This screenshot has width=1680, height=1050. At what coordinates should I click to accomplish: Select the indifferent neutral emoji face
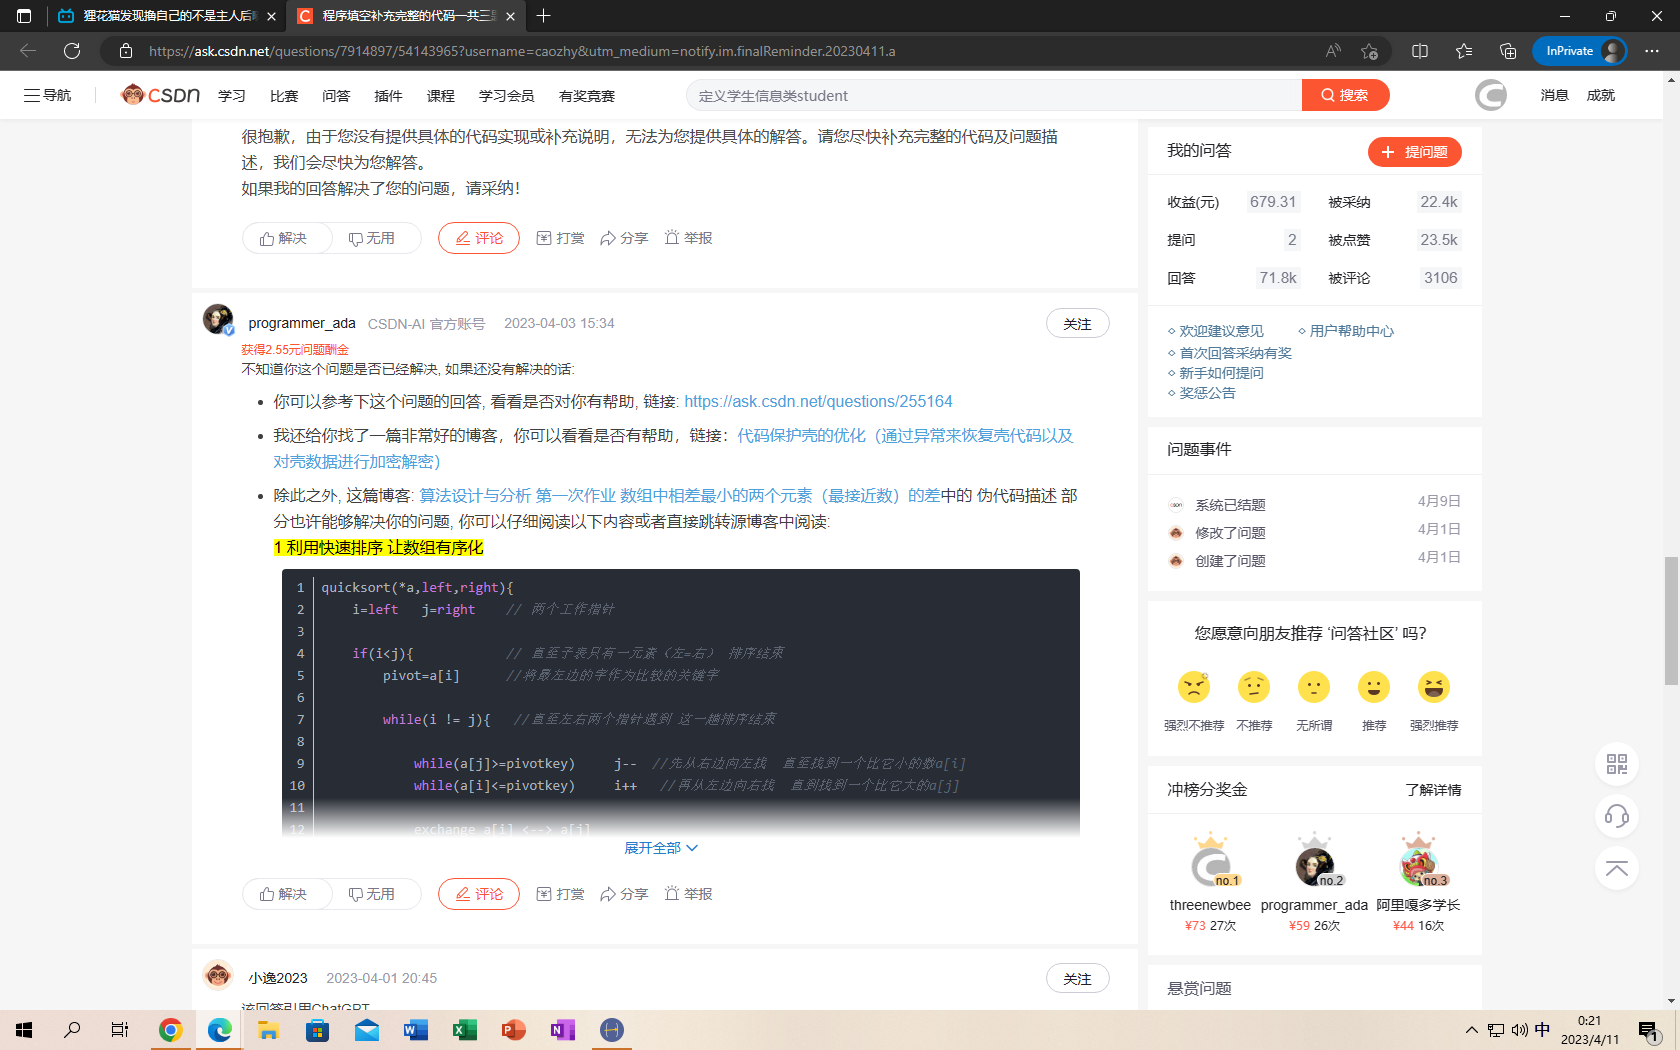[1314, 687]
